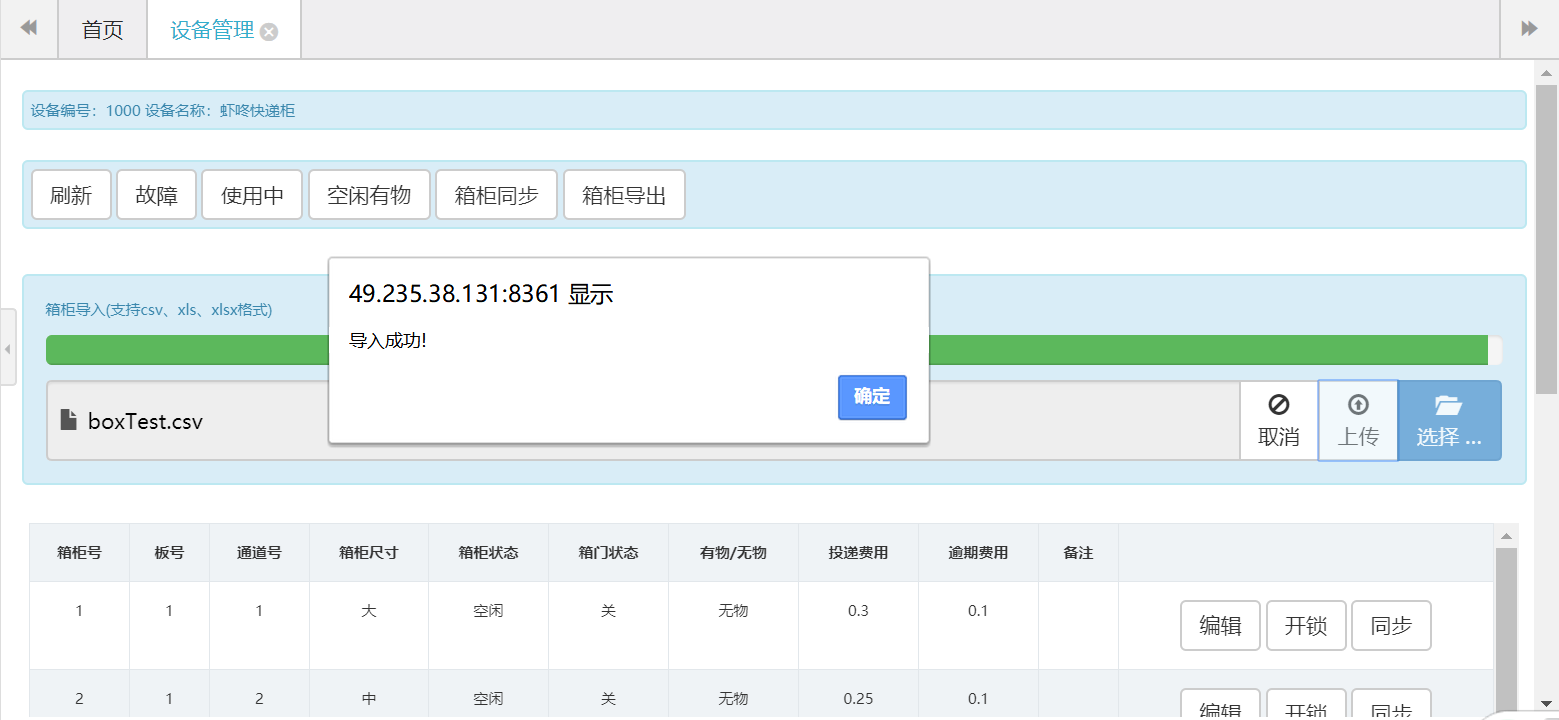Viewport: 1559px width, 720px height.
Task: Open the 首页 tab
Action: click(x=102, y=30)
